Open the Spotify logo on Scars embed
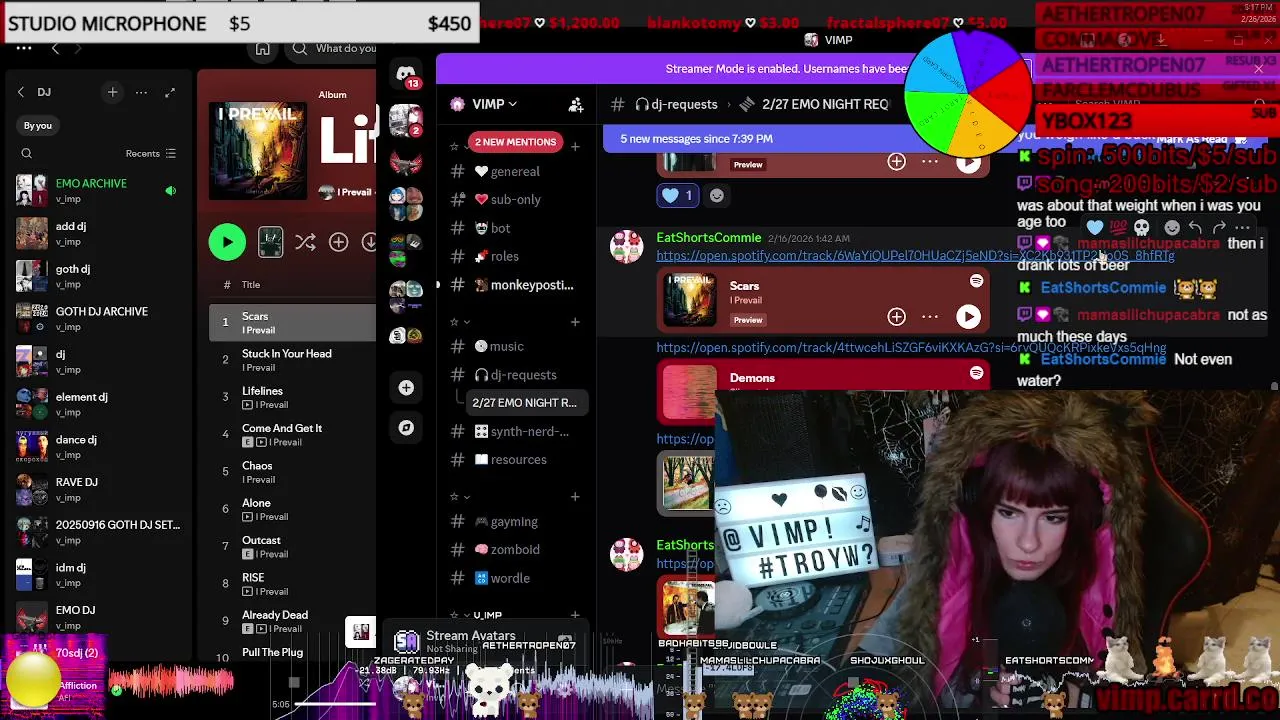The image size is (1280, 720). 976,281
